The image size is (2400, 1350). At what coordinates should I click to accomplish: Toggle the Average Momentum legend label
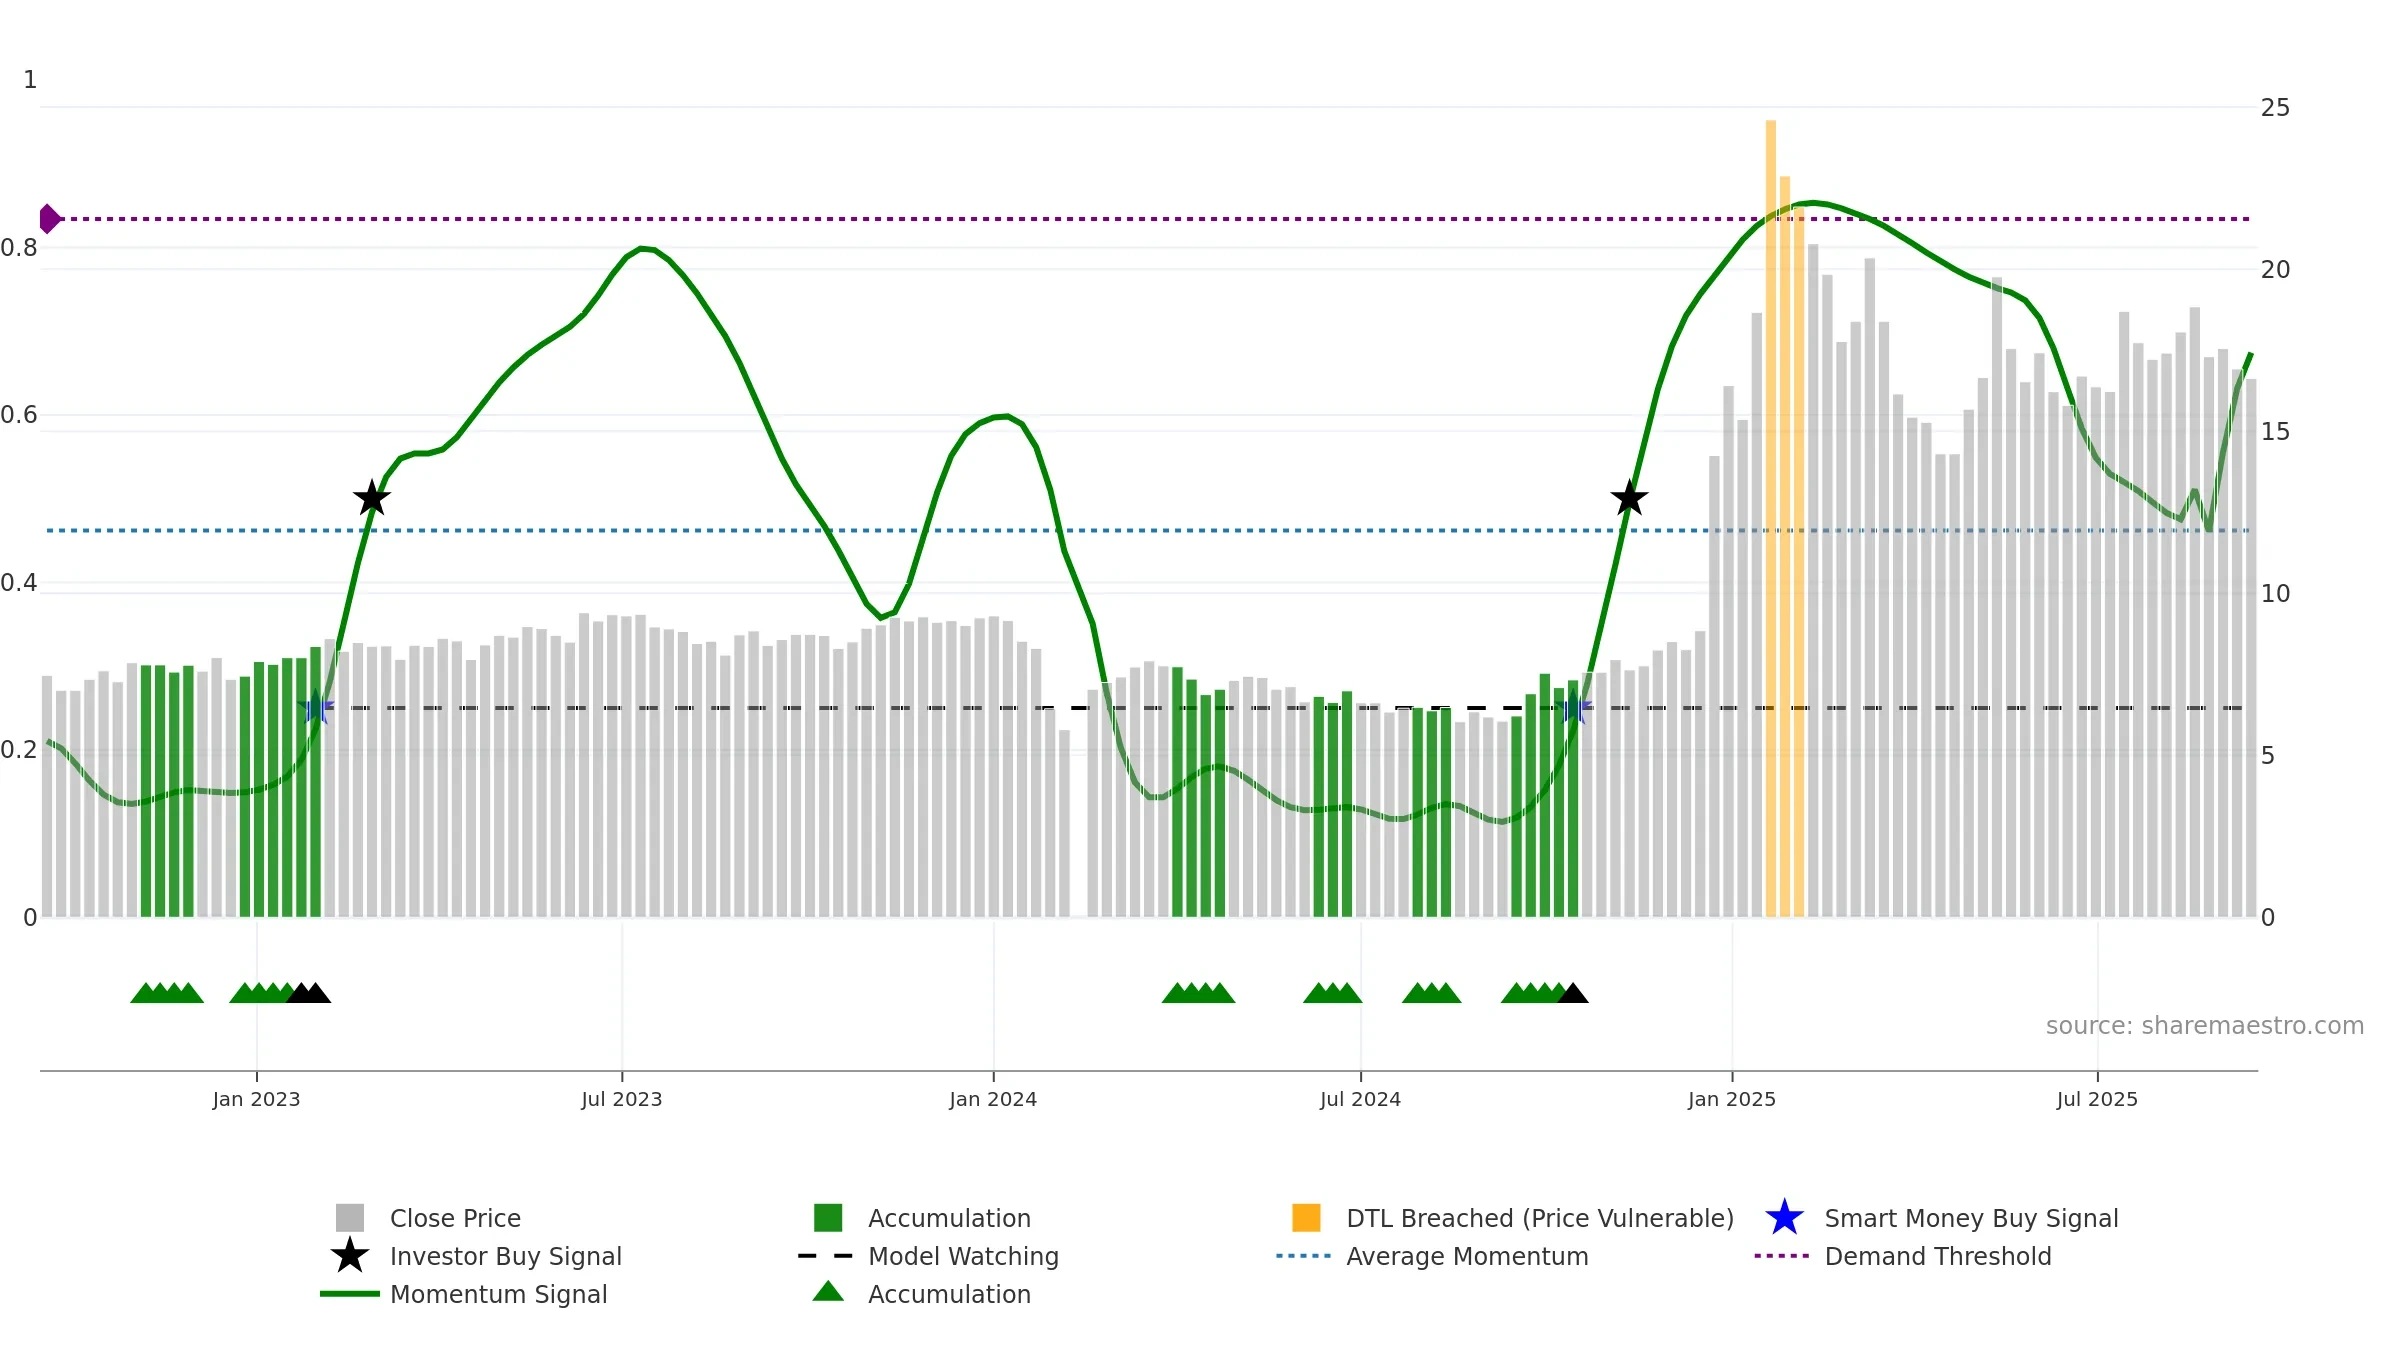click(1467, 1256)
